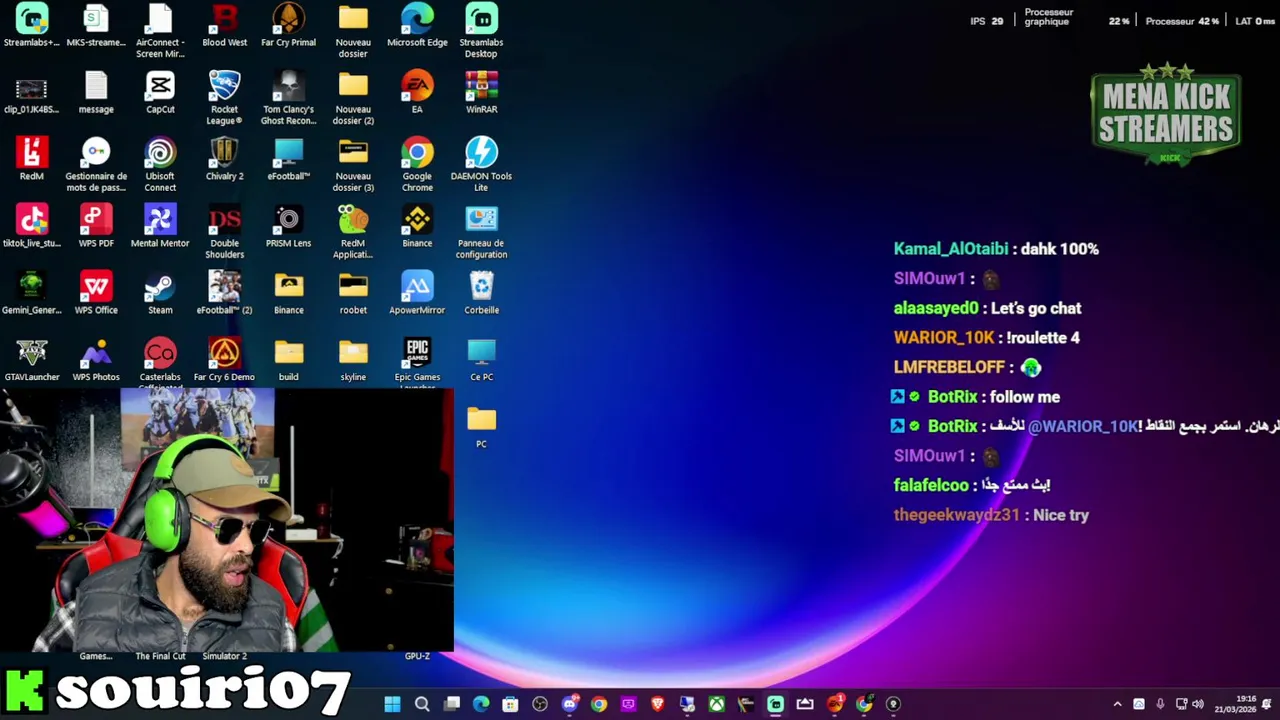Select the Chivalry 2 desktop icon
Image resolution: width=1280 pixels, height=720 pixels.
click(x=224, y=159)
